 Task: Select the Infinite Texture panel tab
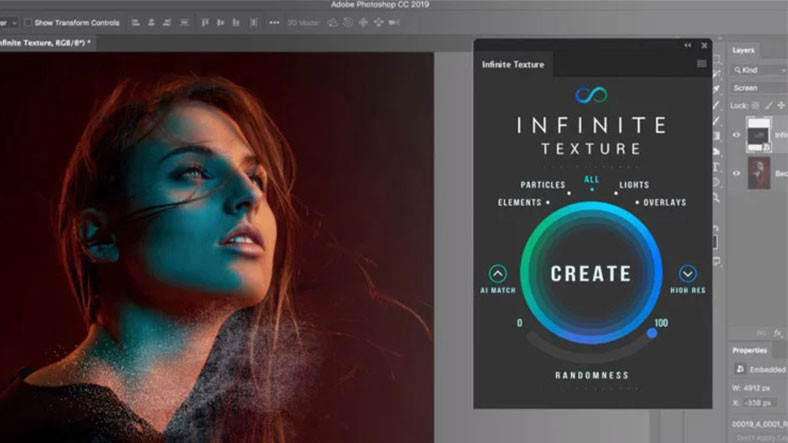click(513, 64)
